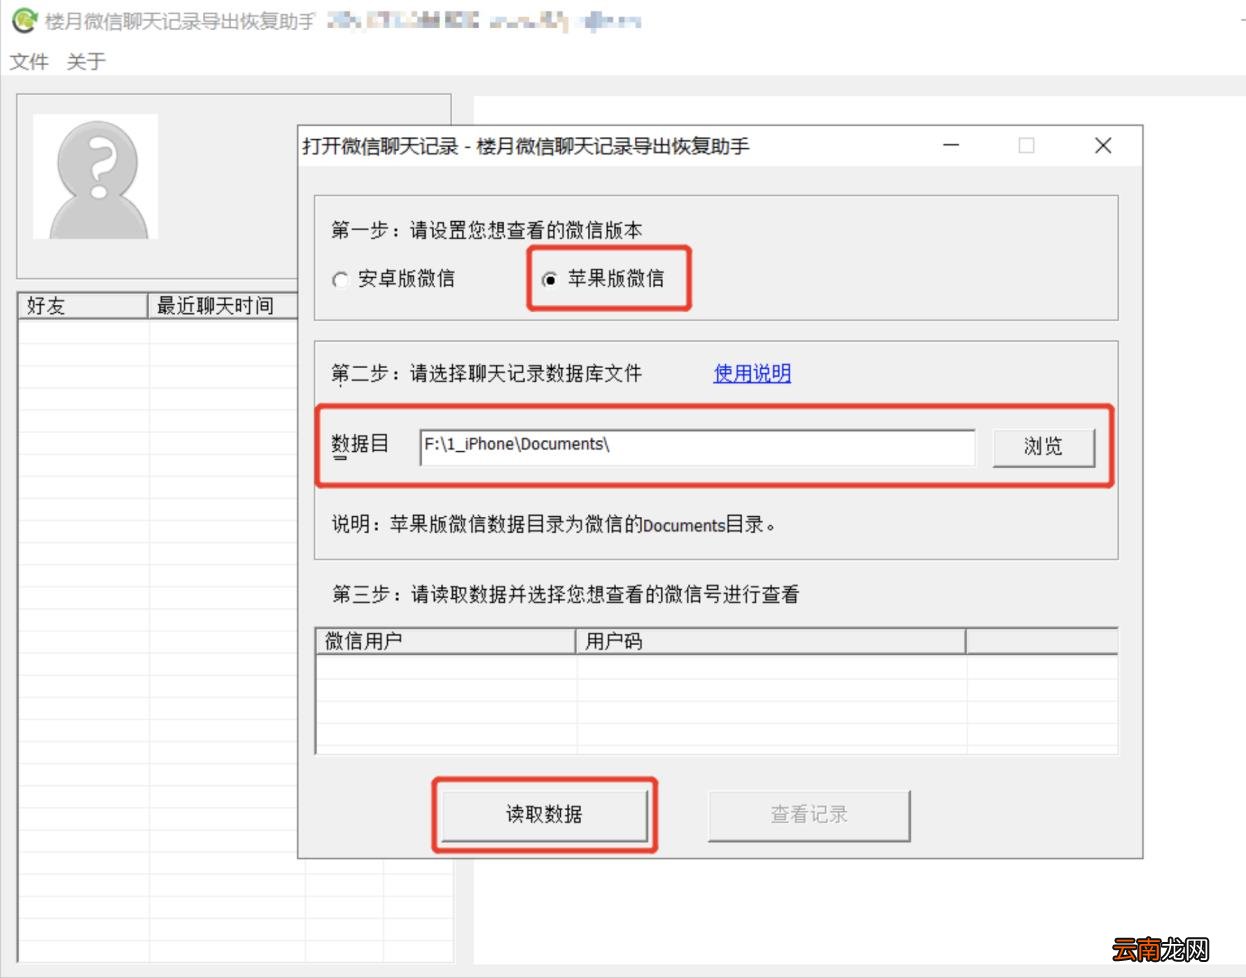Open the 使用说明 link

(x=752, y=373)
